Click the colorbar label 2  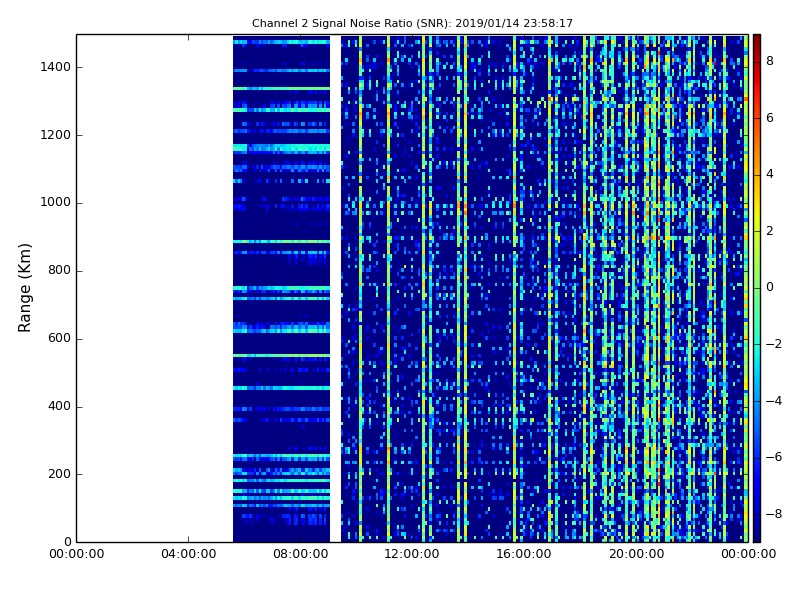tap(770, 231)
